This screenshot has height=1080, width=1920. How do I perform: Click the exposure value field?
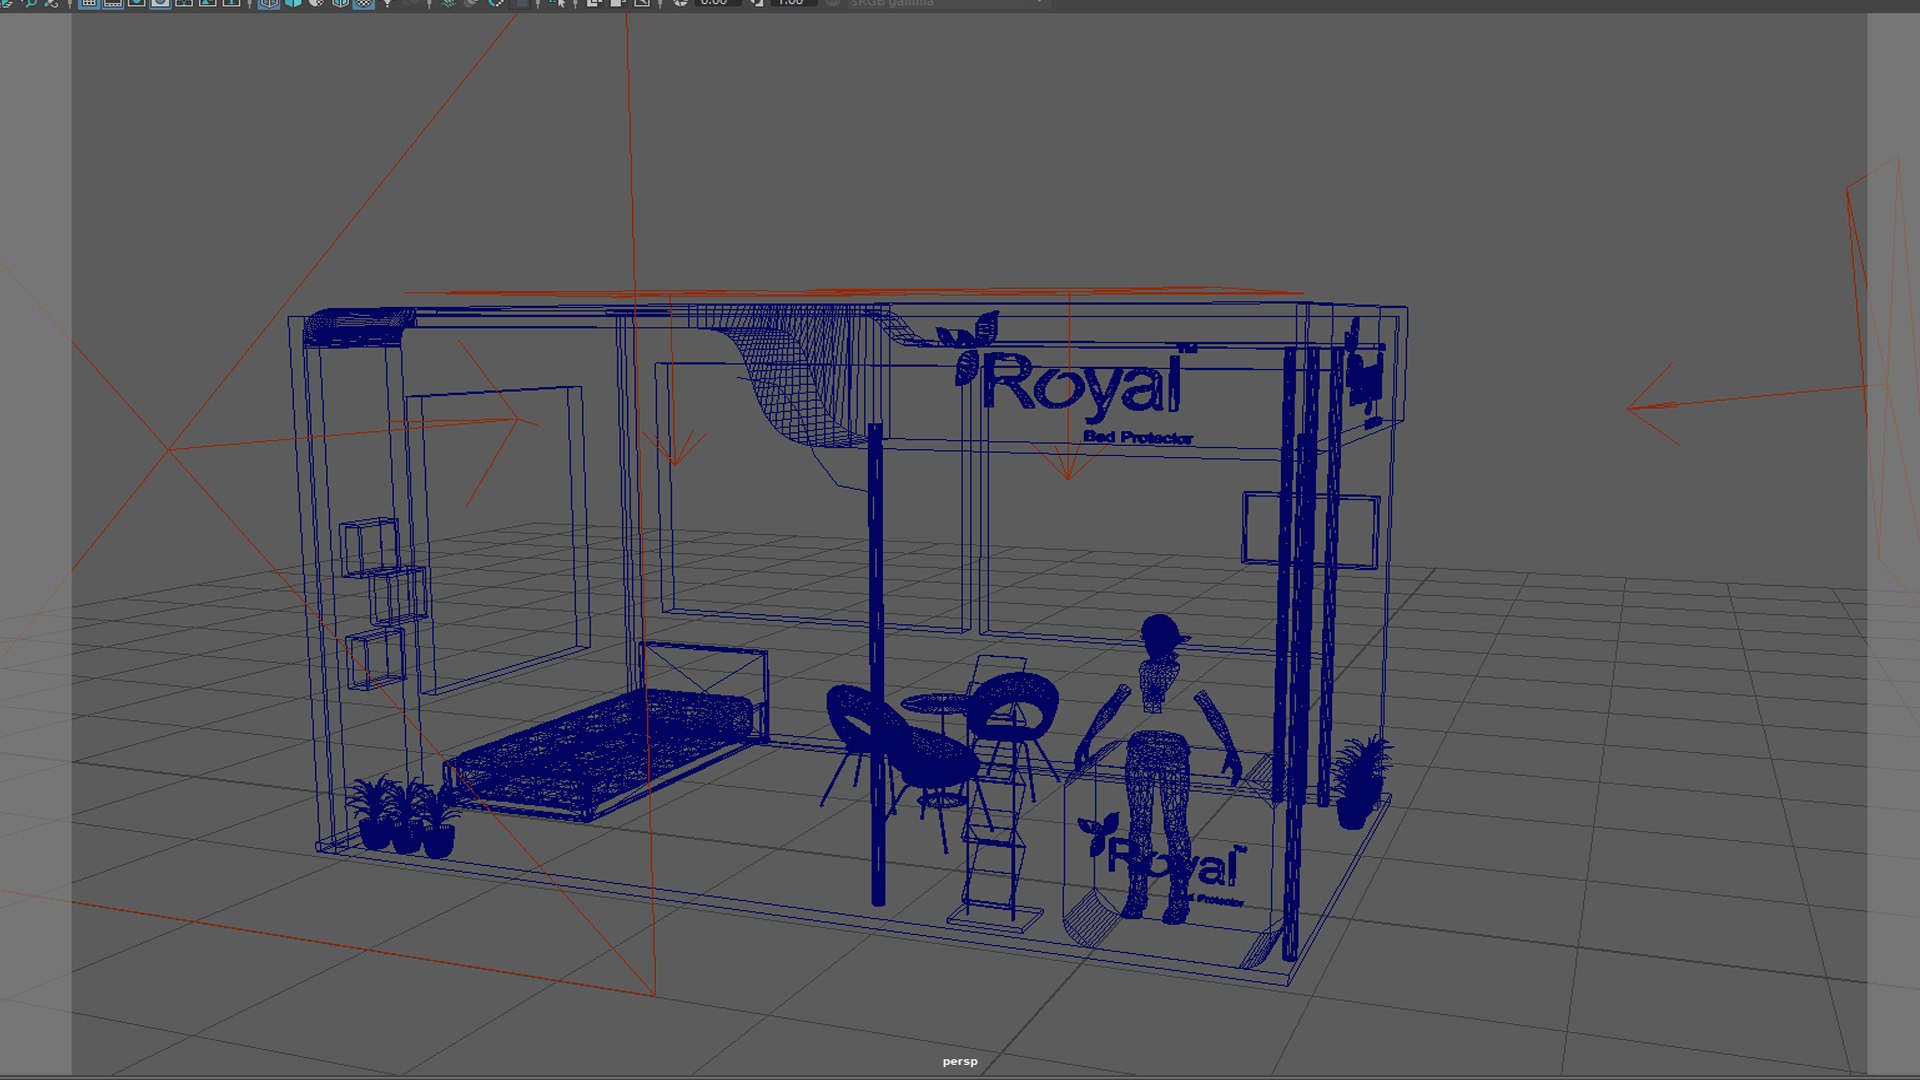pyautogui.click(x=717, y=3)
